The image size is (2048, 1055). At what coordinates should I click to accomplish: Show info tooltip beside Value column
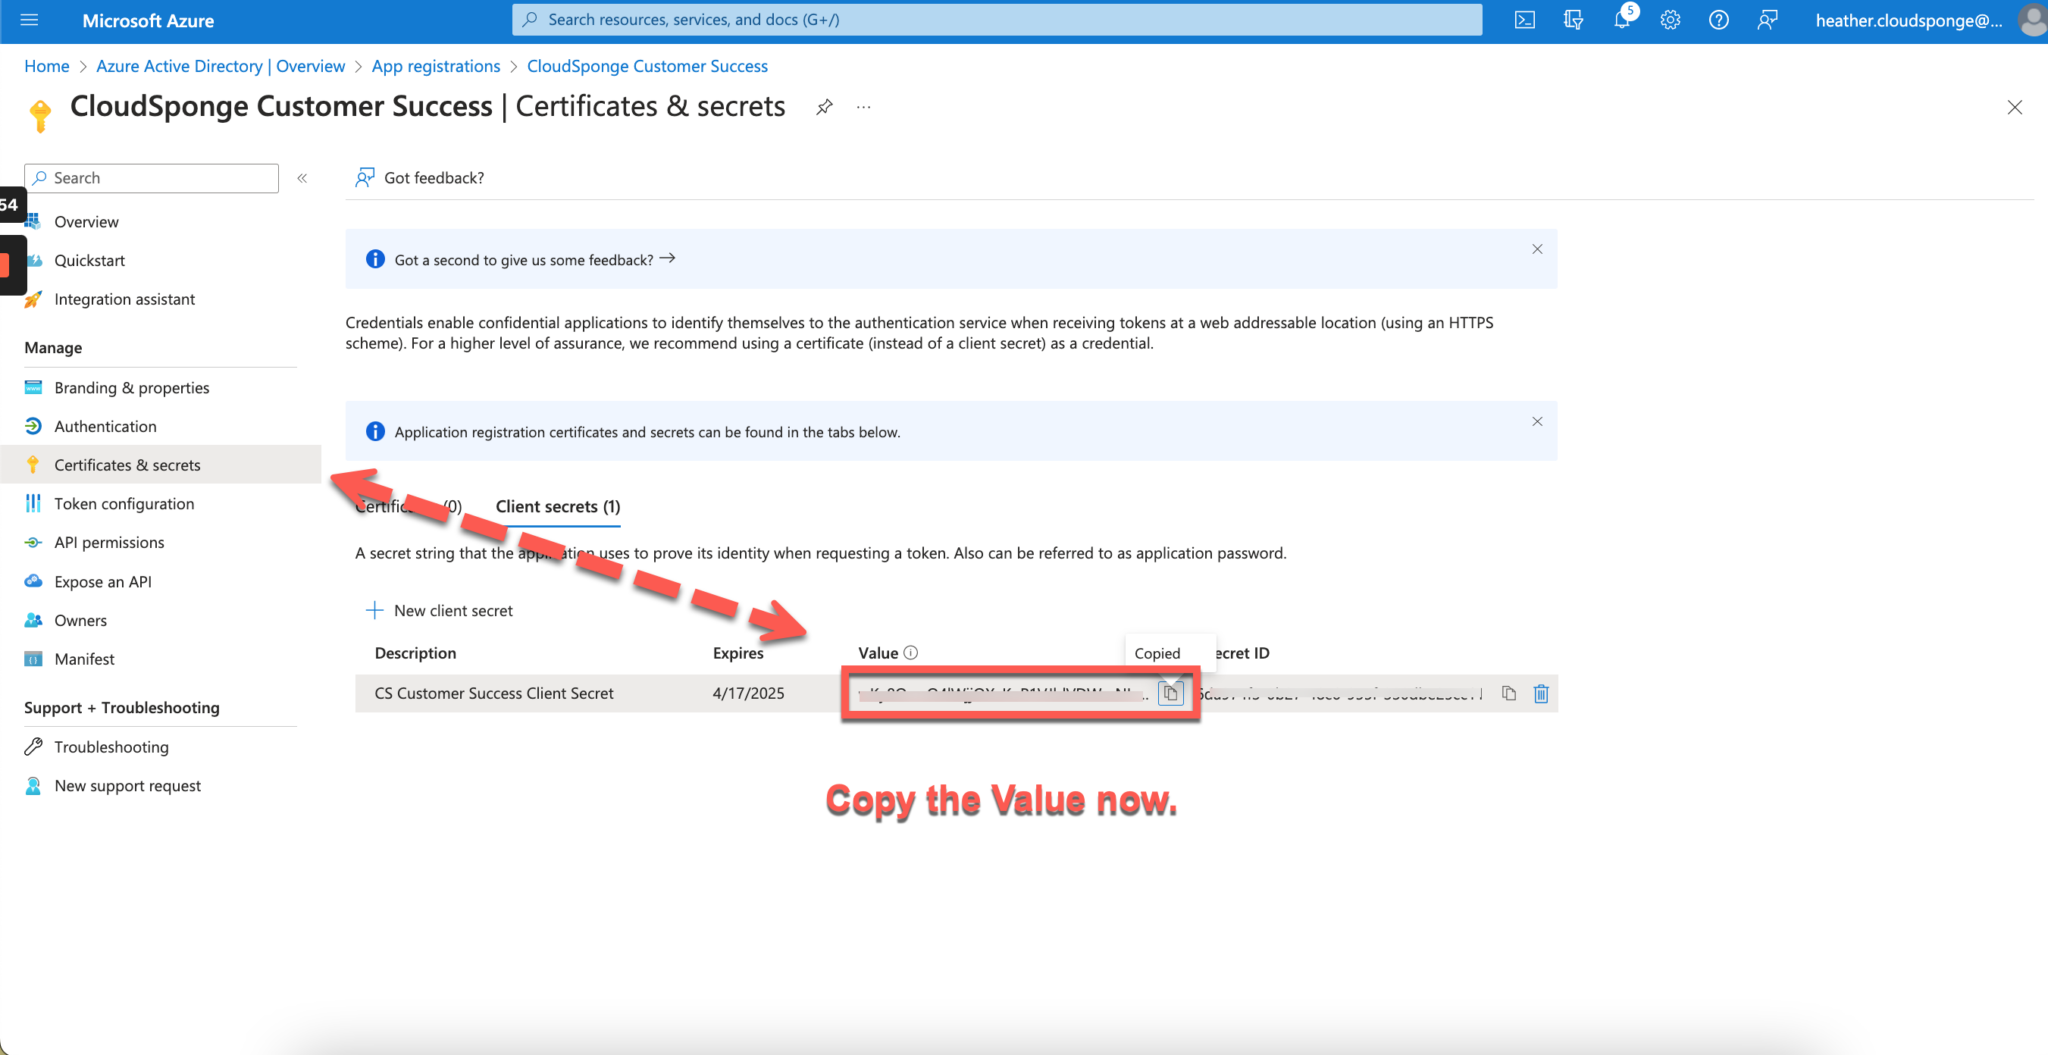coord(911,653)
